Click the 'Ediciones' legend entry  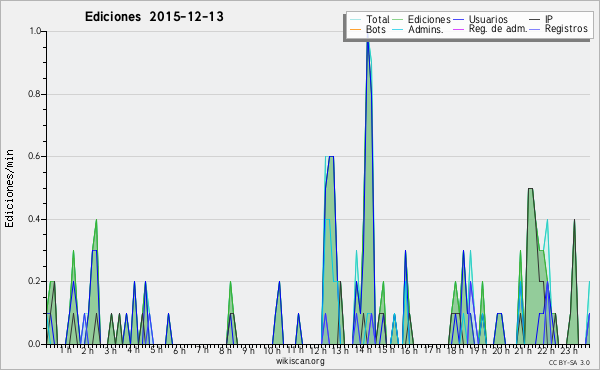[x=429, y=19]
